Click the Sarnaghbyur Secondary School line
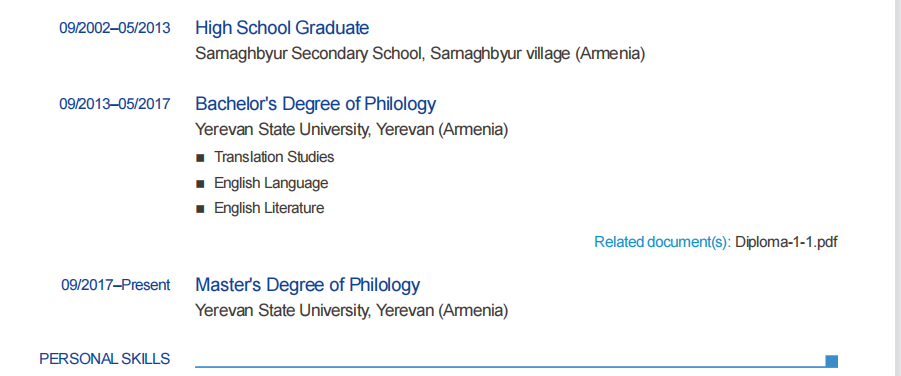901x376 pixels. (420, 54)
